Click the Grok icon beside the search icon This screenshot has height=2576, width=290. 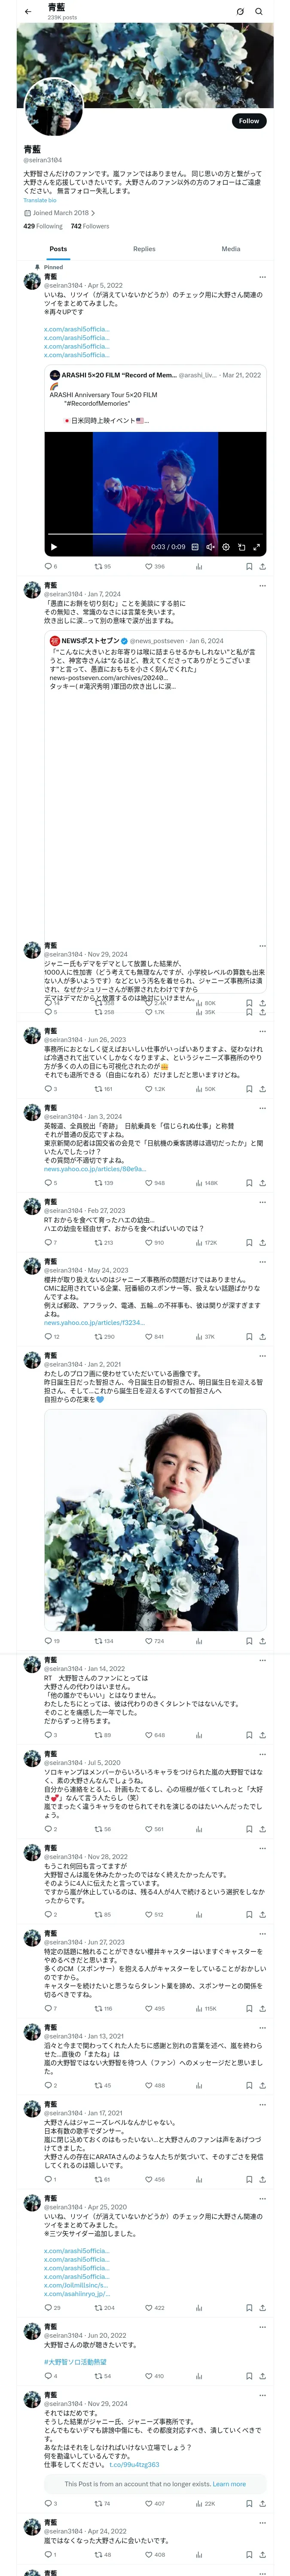[240, 12]
